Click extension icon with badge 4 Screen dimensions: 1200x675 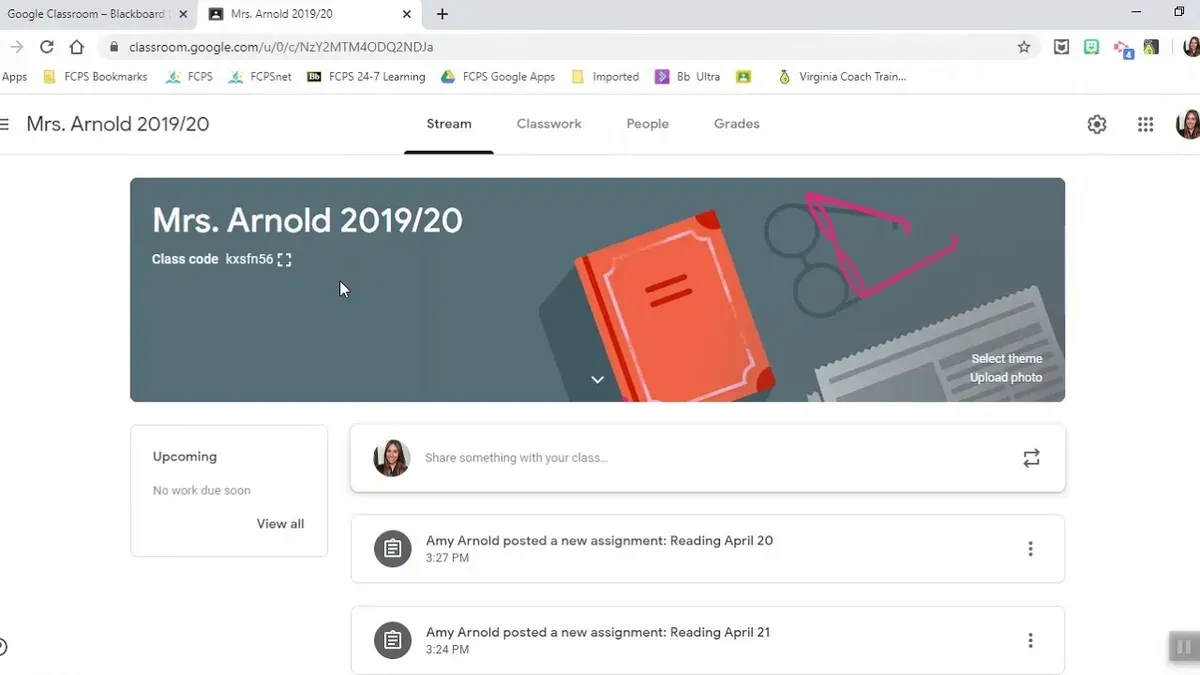click(1123, 48)
